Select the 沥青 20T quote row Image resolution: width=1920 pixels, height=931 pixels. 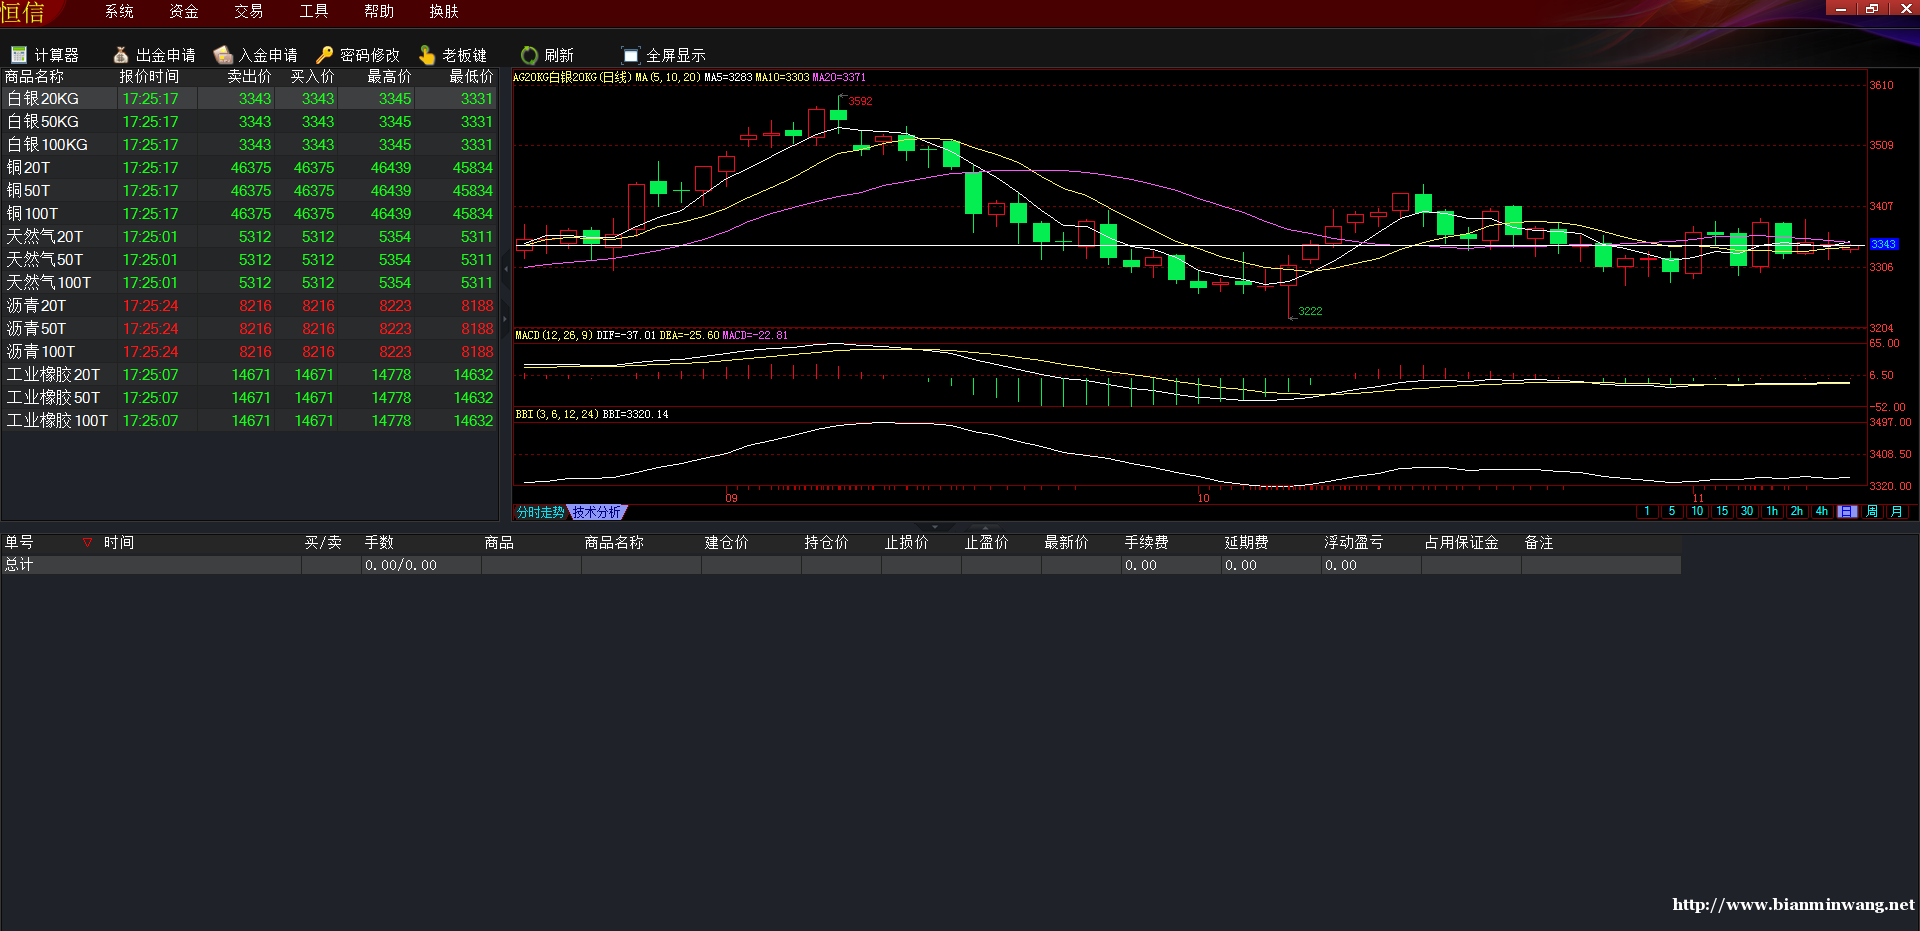click(249, 305)
